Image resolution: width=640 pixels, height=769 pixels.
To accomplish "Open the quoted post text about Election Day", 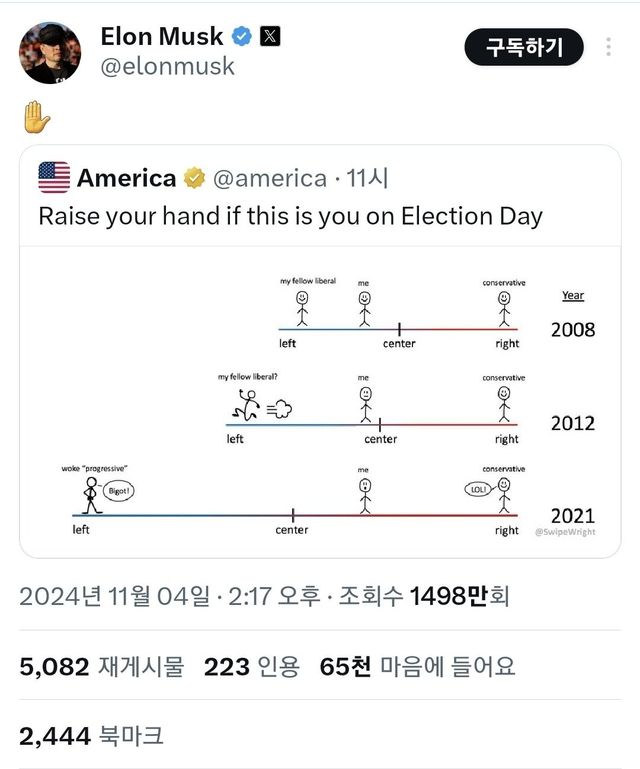I will click(290, 216).
